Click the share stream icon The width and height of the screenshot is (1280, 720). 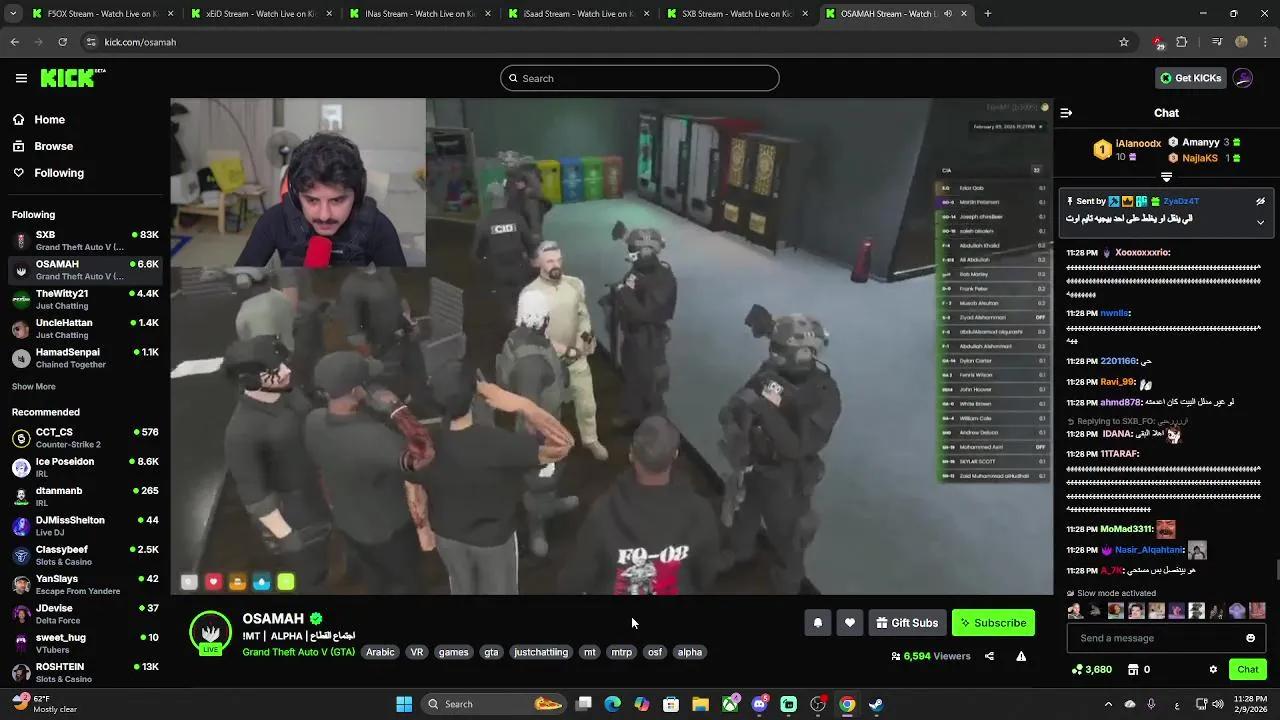coord(989,656)
